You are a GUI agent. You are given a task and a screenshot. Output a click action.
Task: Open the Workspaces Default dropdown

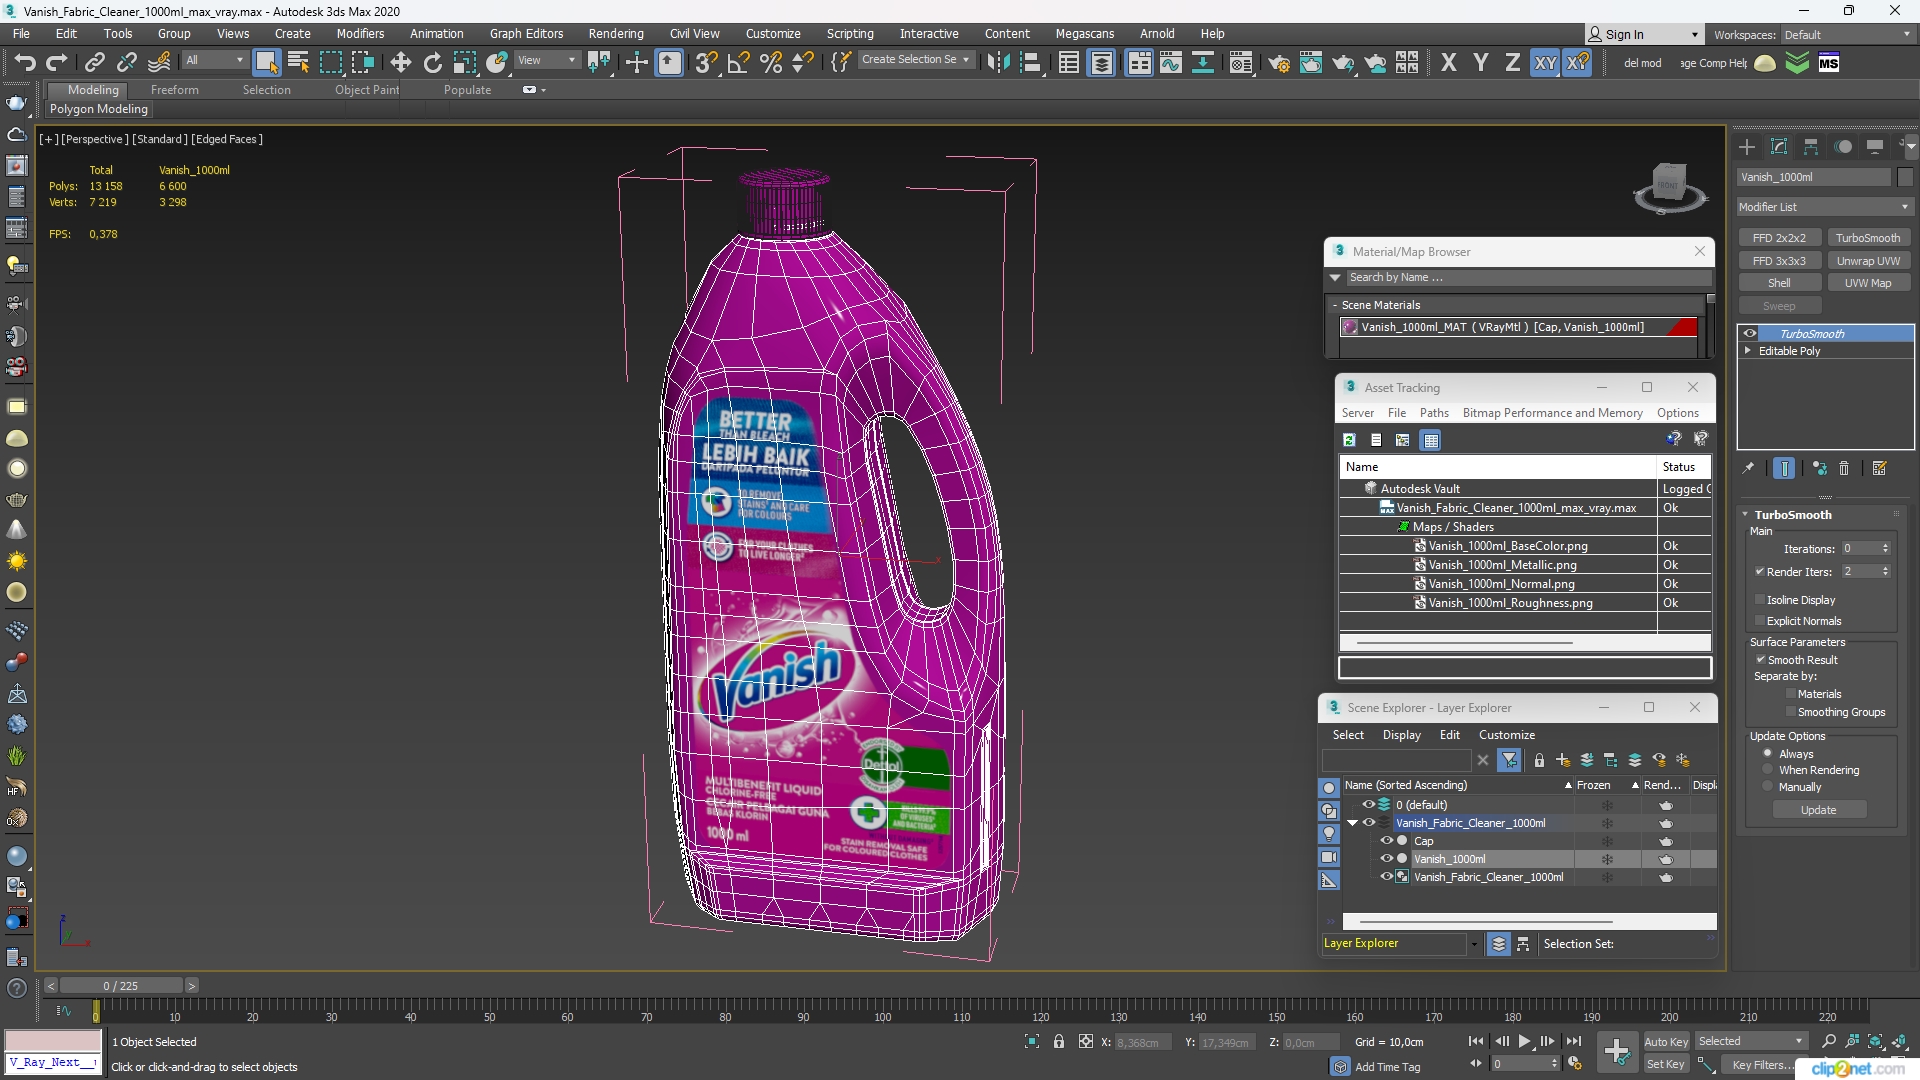tap(1847, 35)
